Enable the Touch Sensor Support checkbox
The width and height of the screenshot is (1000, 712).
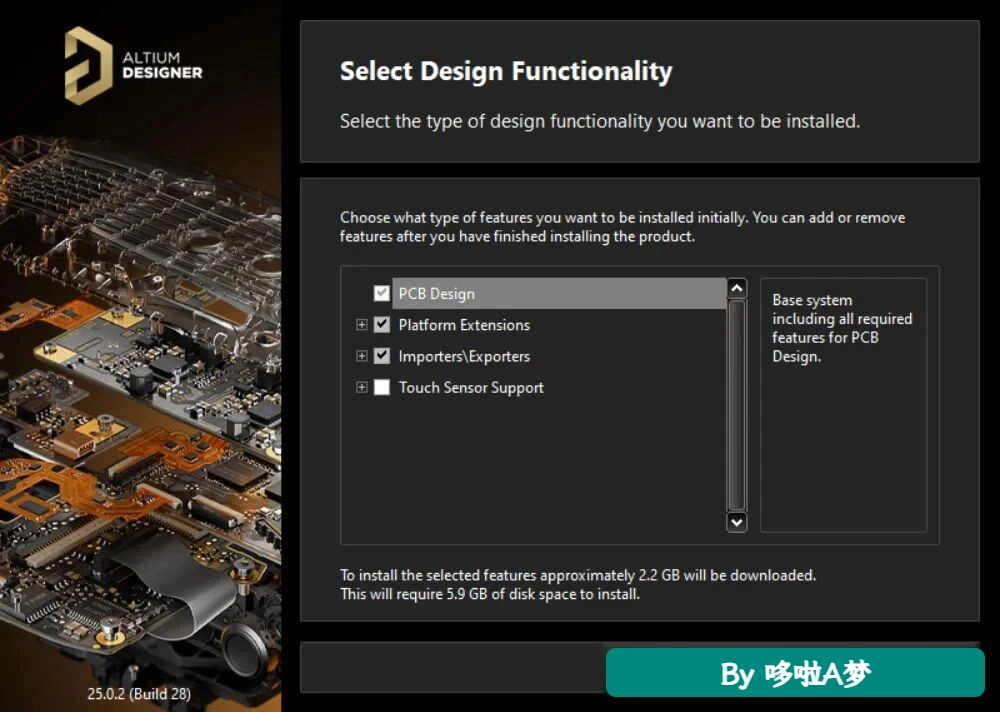pyautogui.click(x=381, y=387)
